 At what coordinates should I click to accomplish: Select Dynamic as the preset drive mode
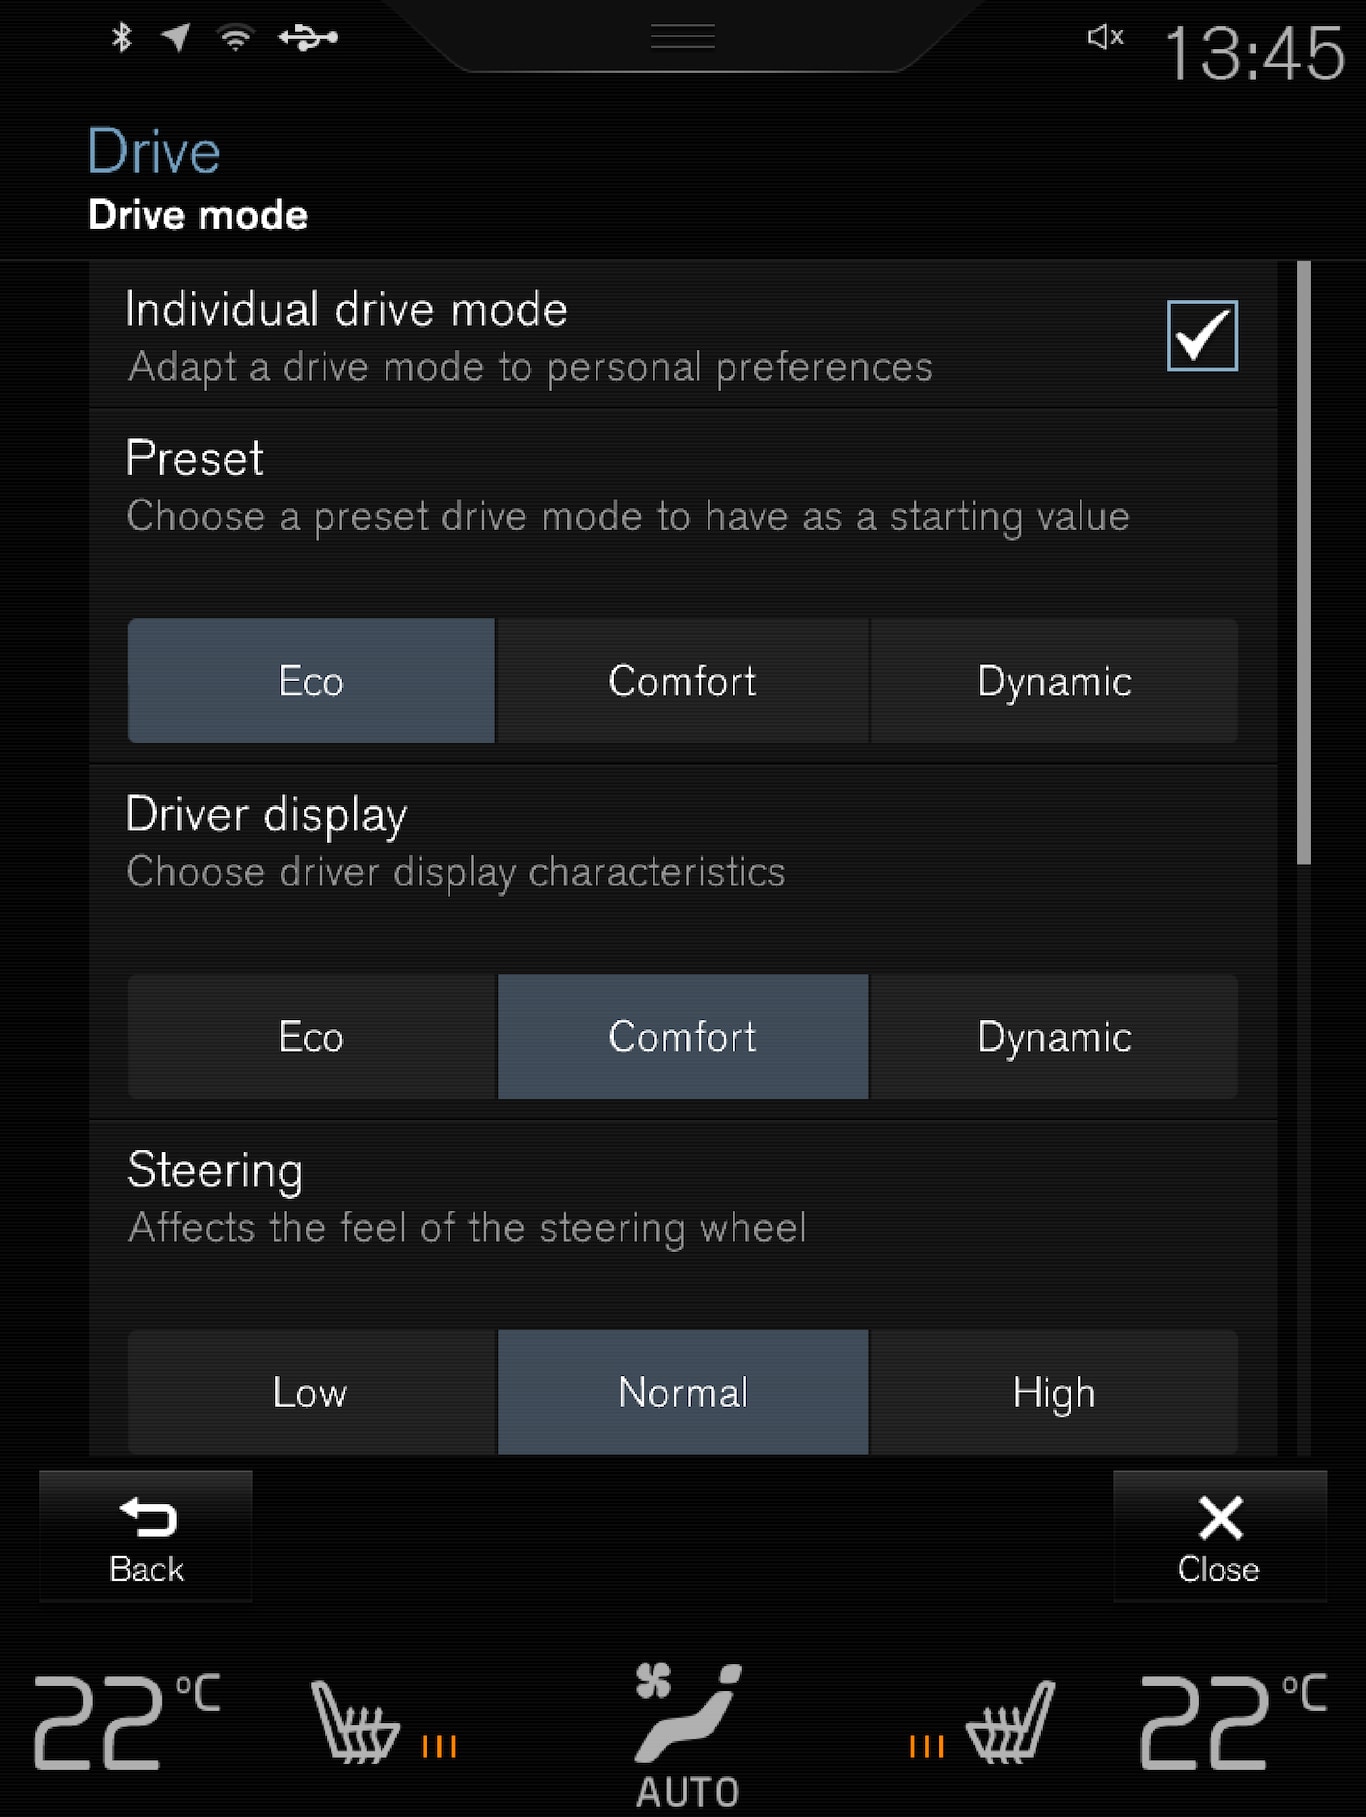pos(1054,681)
